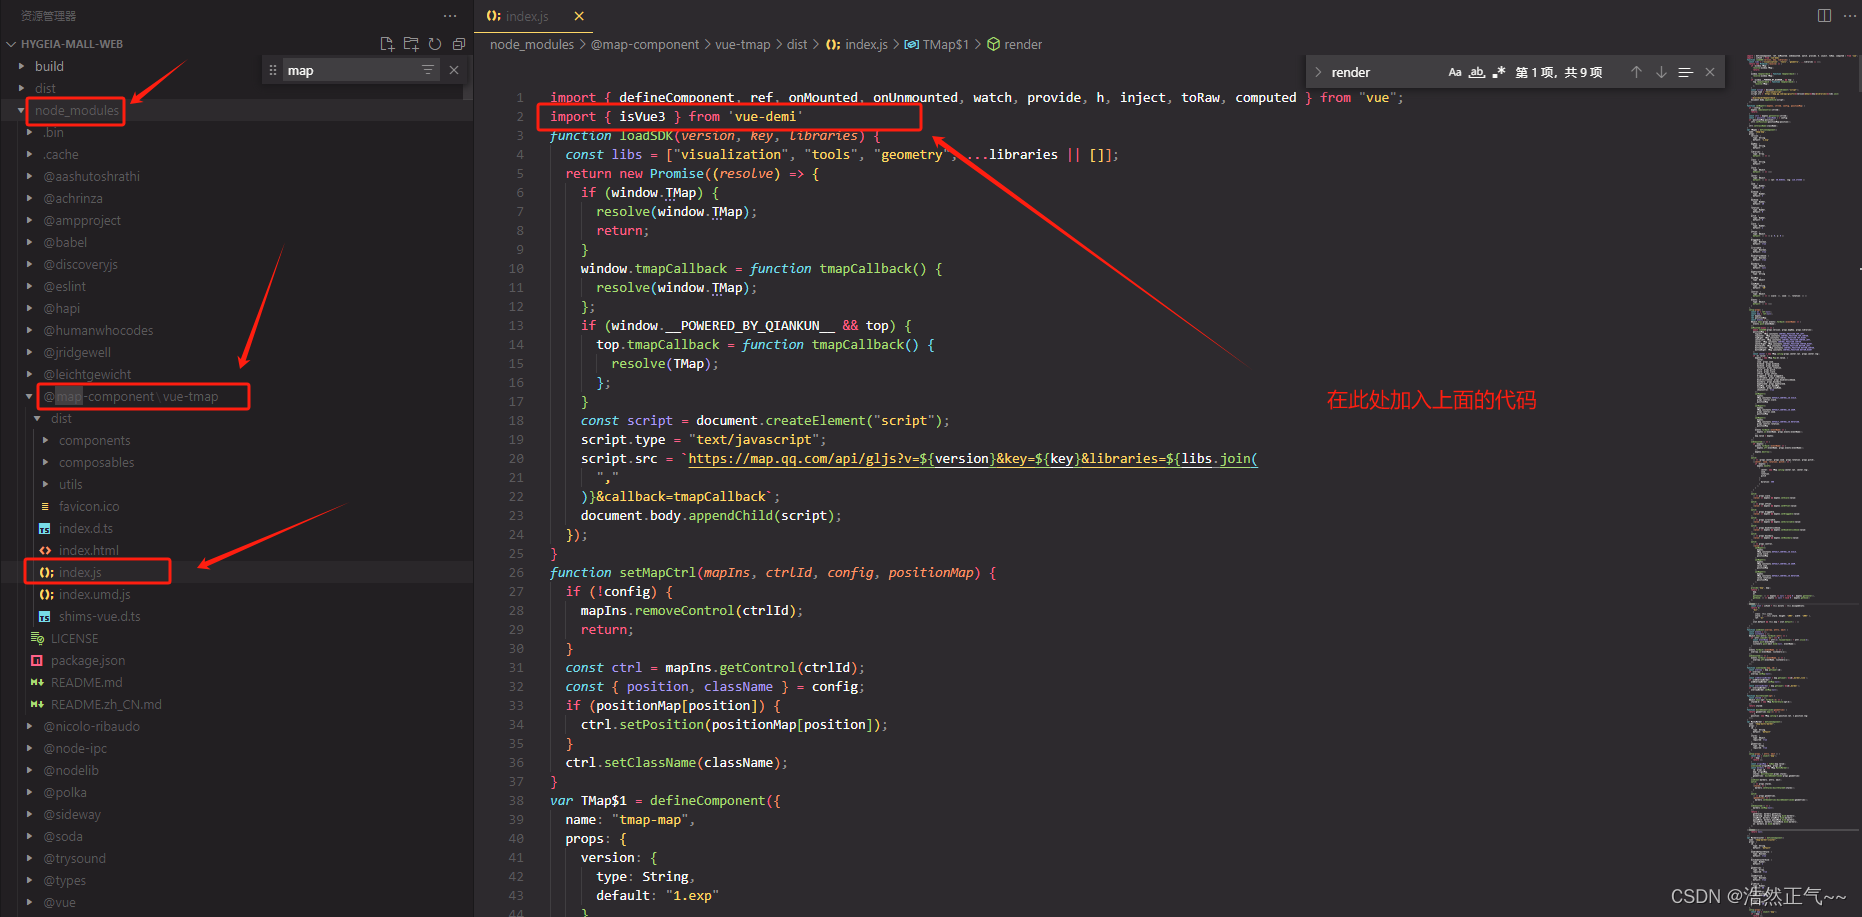Click the filter icon in the map search box
The height and width of the screenshot is (917, 1862).
pos(427,69)
